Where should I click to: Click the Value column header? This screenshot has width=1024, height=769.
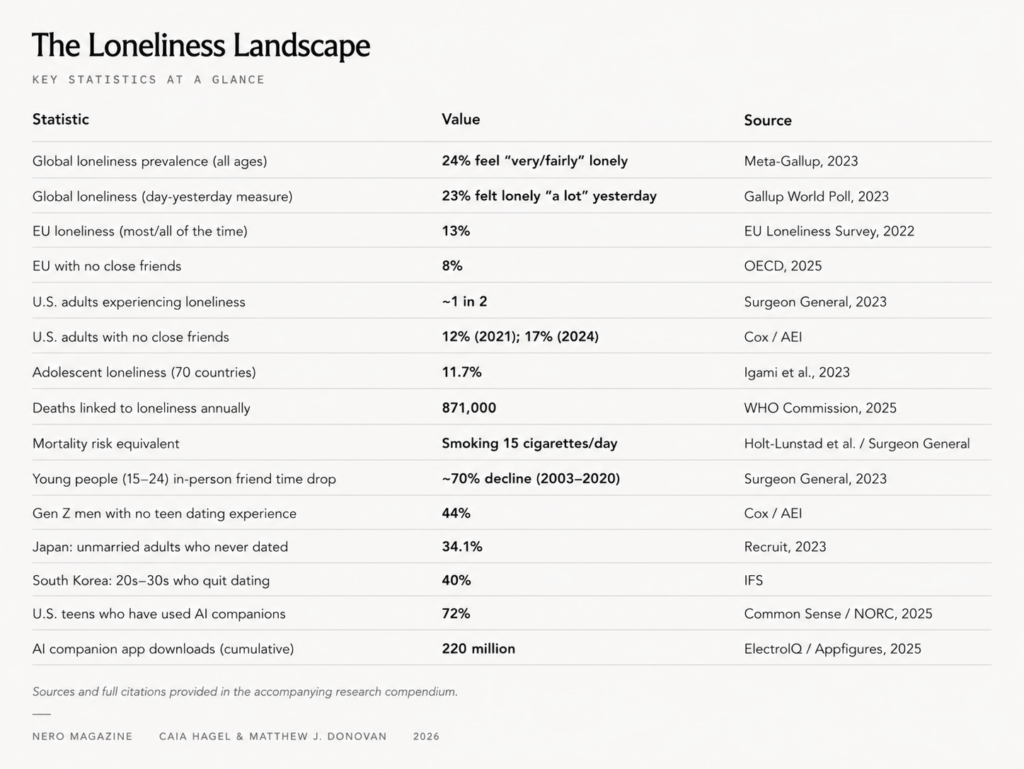[x=460, y=119]
